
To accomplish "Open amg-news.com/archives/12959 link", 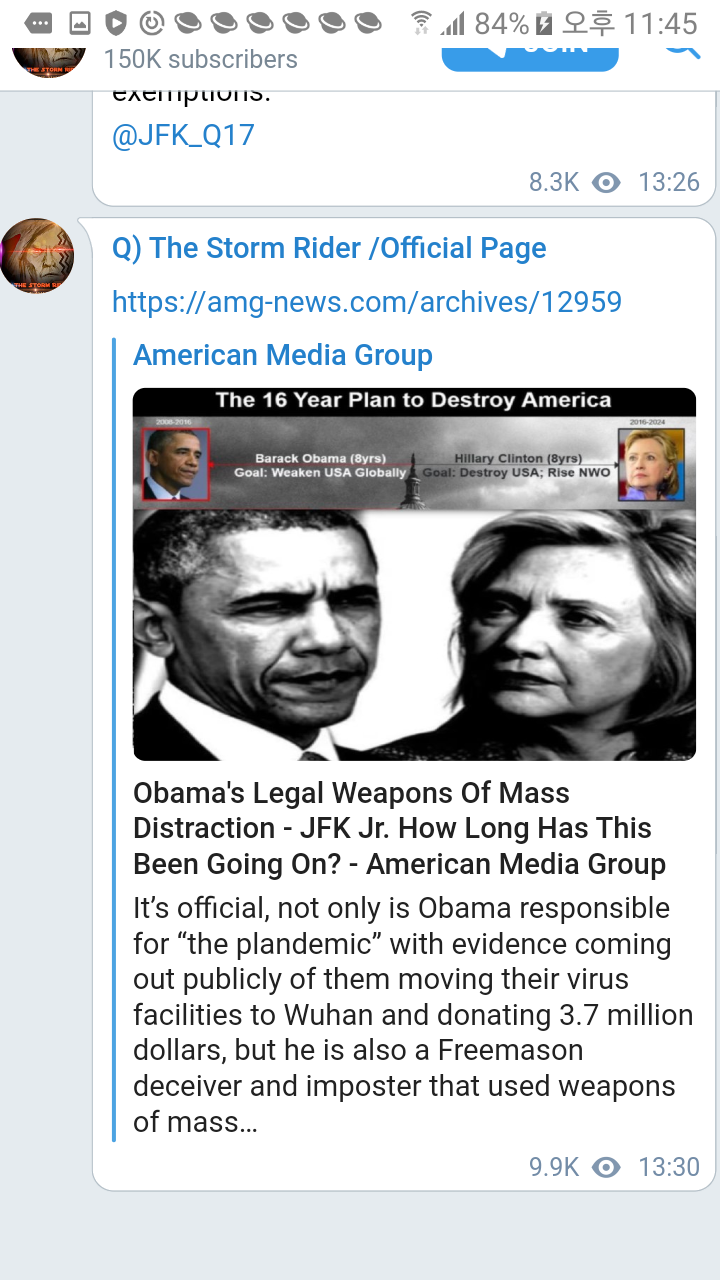I will coord(367,301).
